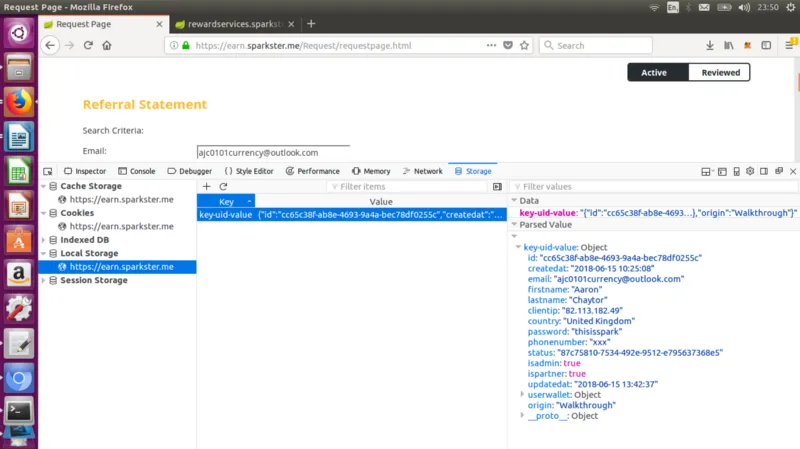Expand the __proto__ Object node
This screenshot has height=449, width=800.
pyautogui.click(x=522, y=415)
